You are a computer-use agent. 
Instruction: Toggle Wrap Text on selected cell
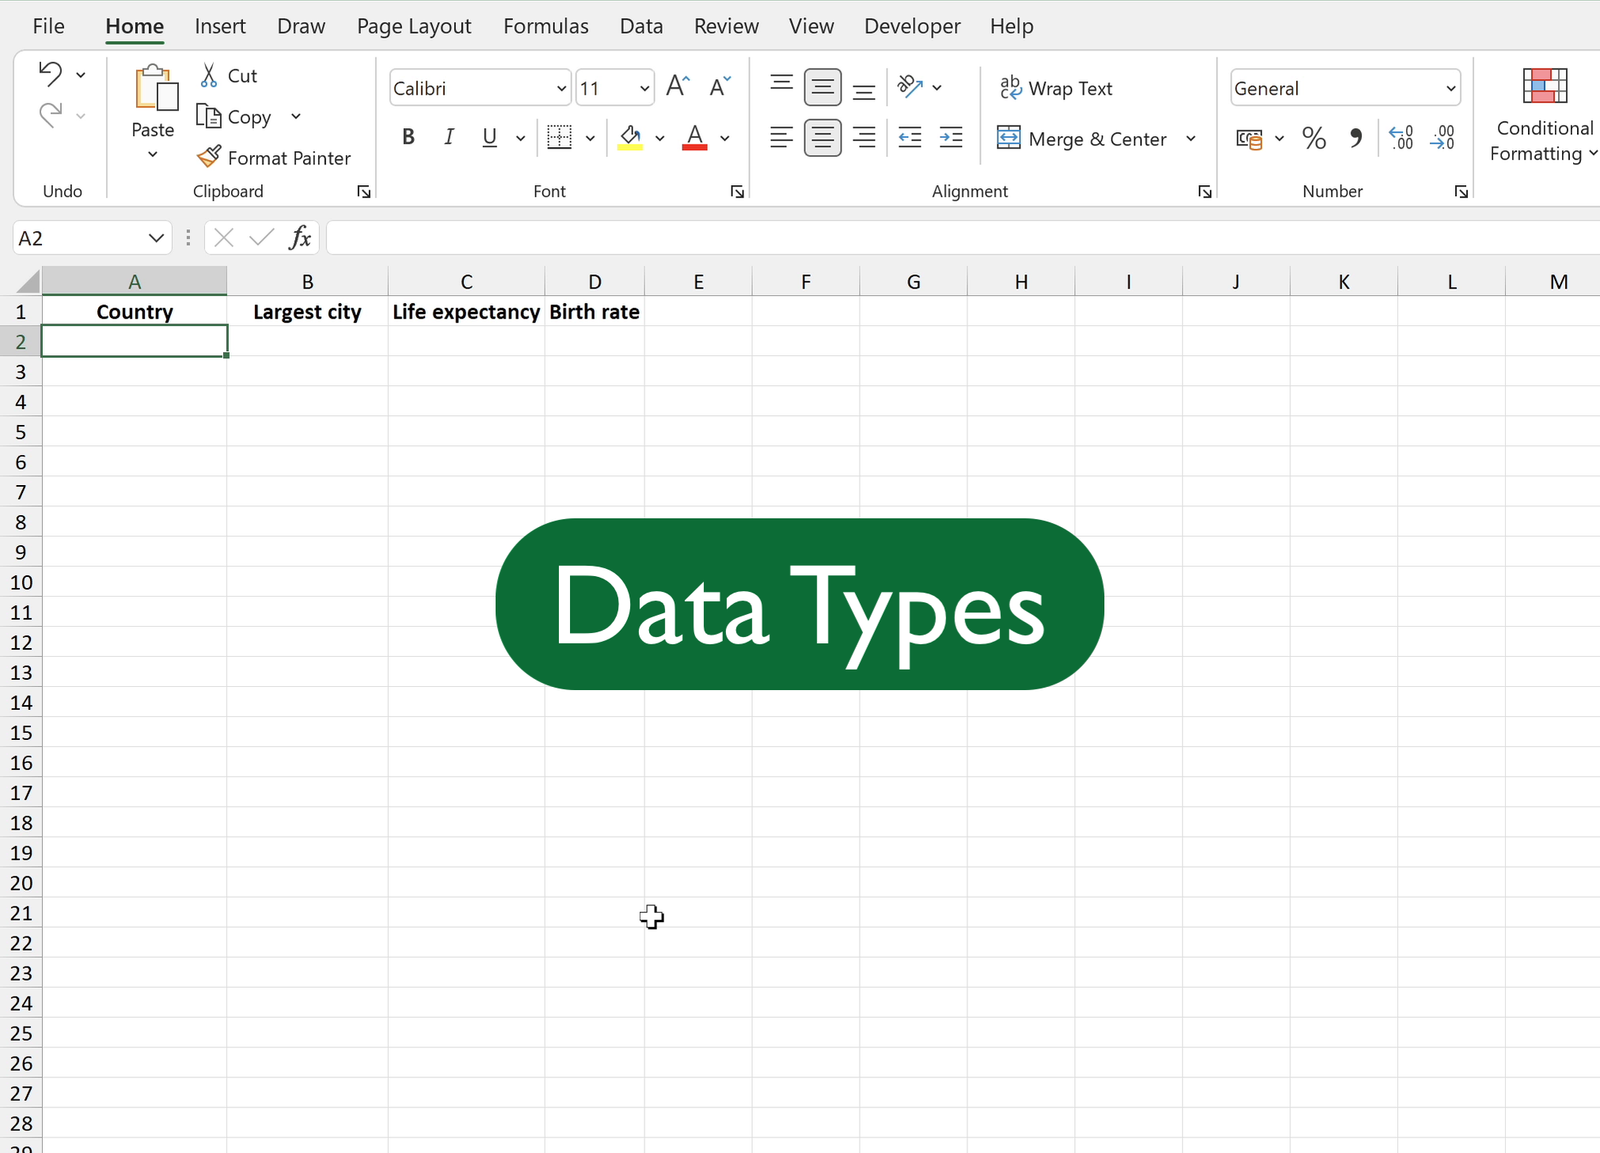pyautogui.click(x=1056, y=88)
